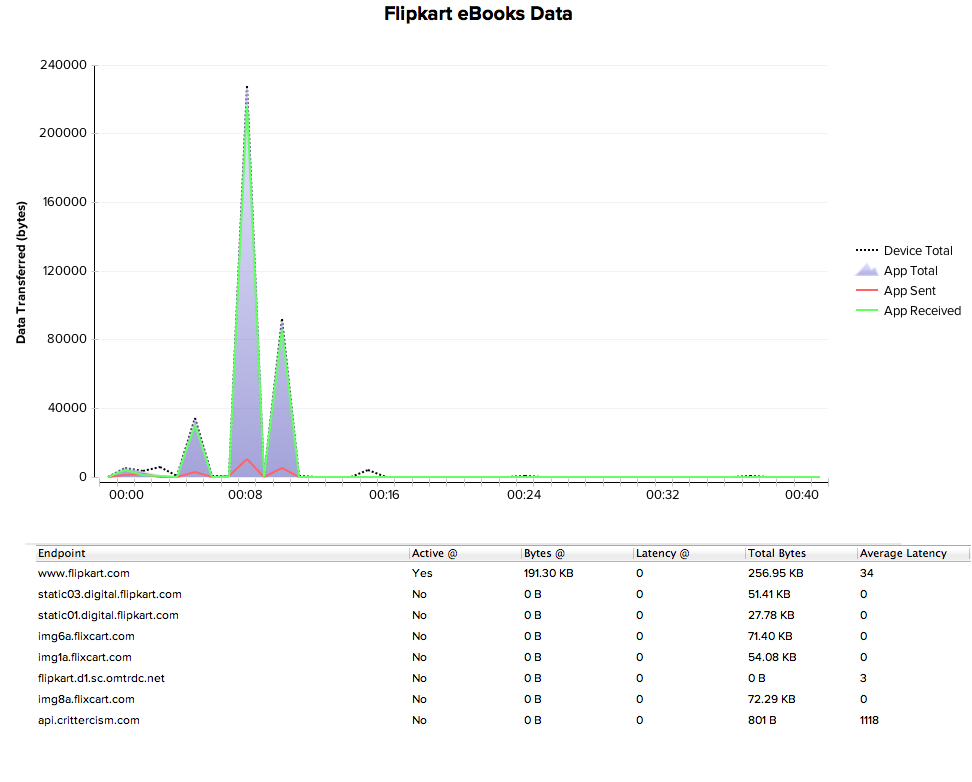The width and height of the screenshot is (972, 782).
Task: Select the Device Total legend label
Action: (x=918, y=251)
